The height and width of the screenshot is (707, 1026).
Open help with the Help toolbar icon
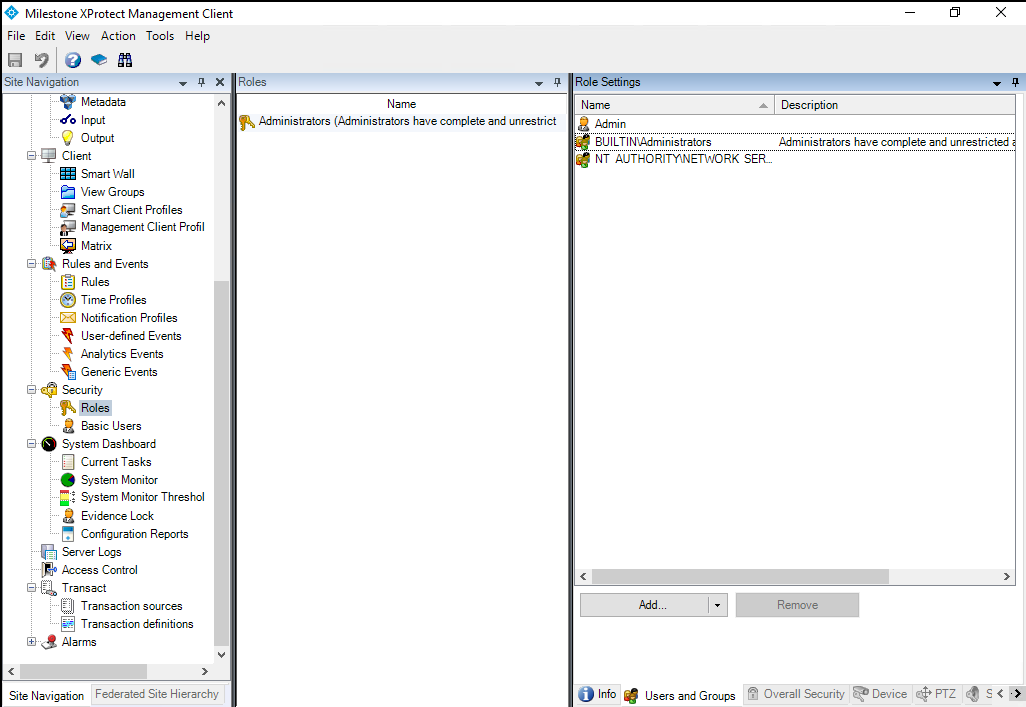(x=72, y=59)
